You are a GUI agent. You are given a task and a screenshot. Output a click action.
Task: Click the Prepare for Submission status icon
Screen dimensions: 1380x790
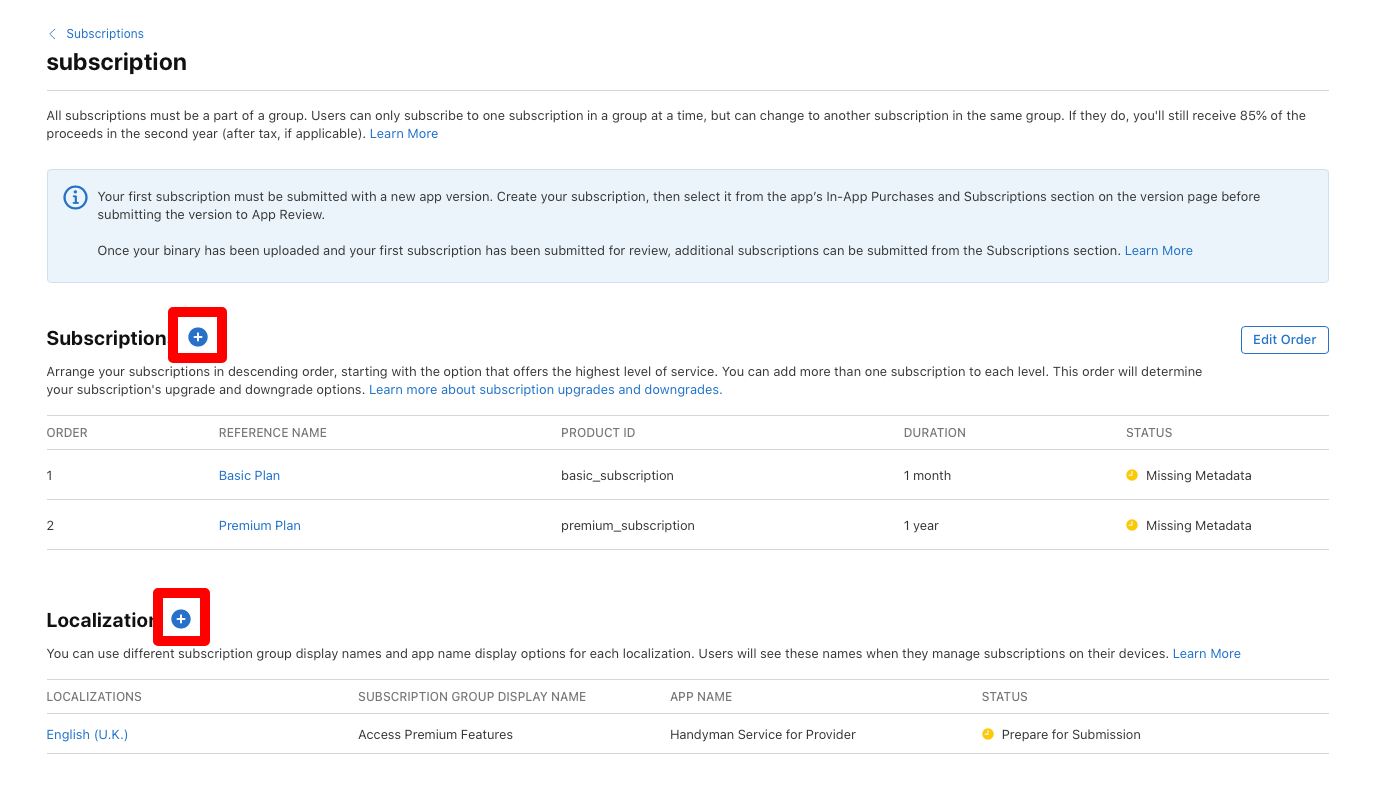pyautogui.click(x=988, y=734)
